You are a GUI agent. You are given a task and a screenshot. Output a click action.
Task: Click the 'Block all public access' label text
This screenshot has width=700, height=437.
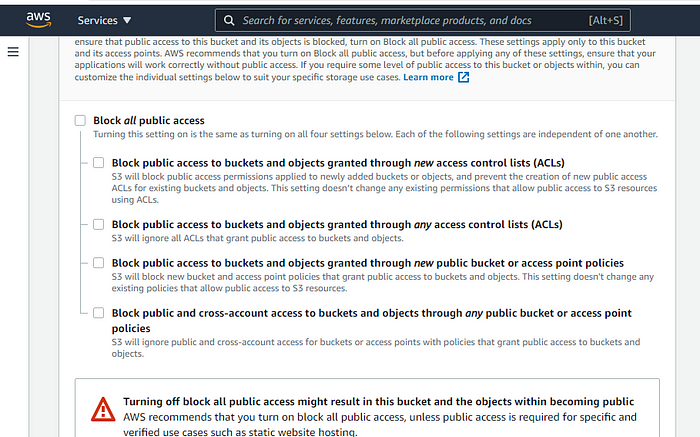coord(149,121)
